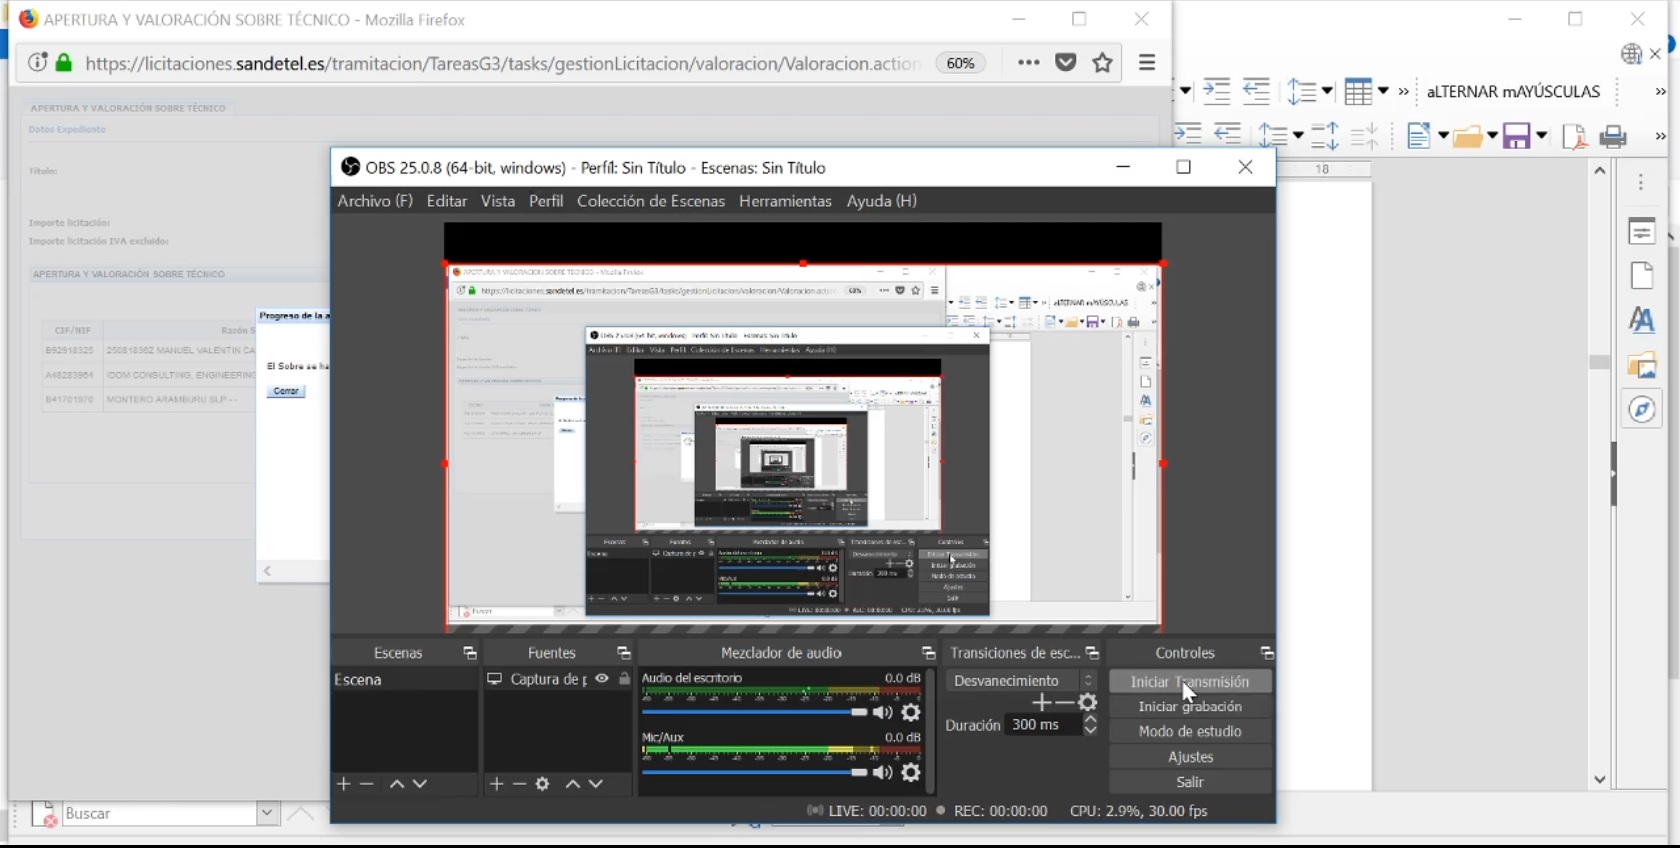Click the Iniciar grabación button

[x=1190, y=707]
